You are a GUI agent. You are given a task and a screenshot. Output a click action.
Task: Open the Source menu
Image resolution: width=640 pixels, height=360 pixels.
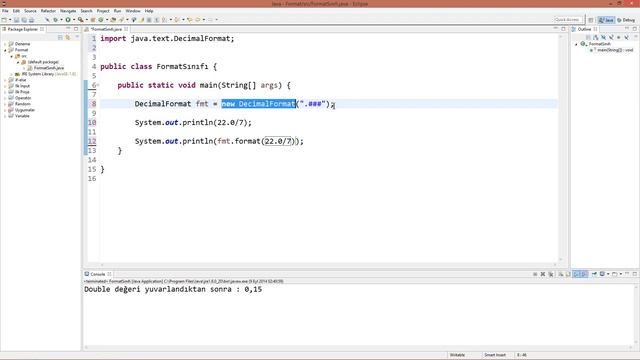[30, 11]
